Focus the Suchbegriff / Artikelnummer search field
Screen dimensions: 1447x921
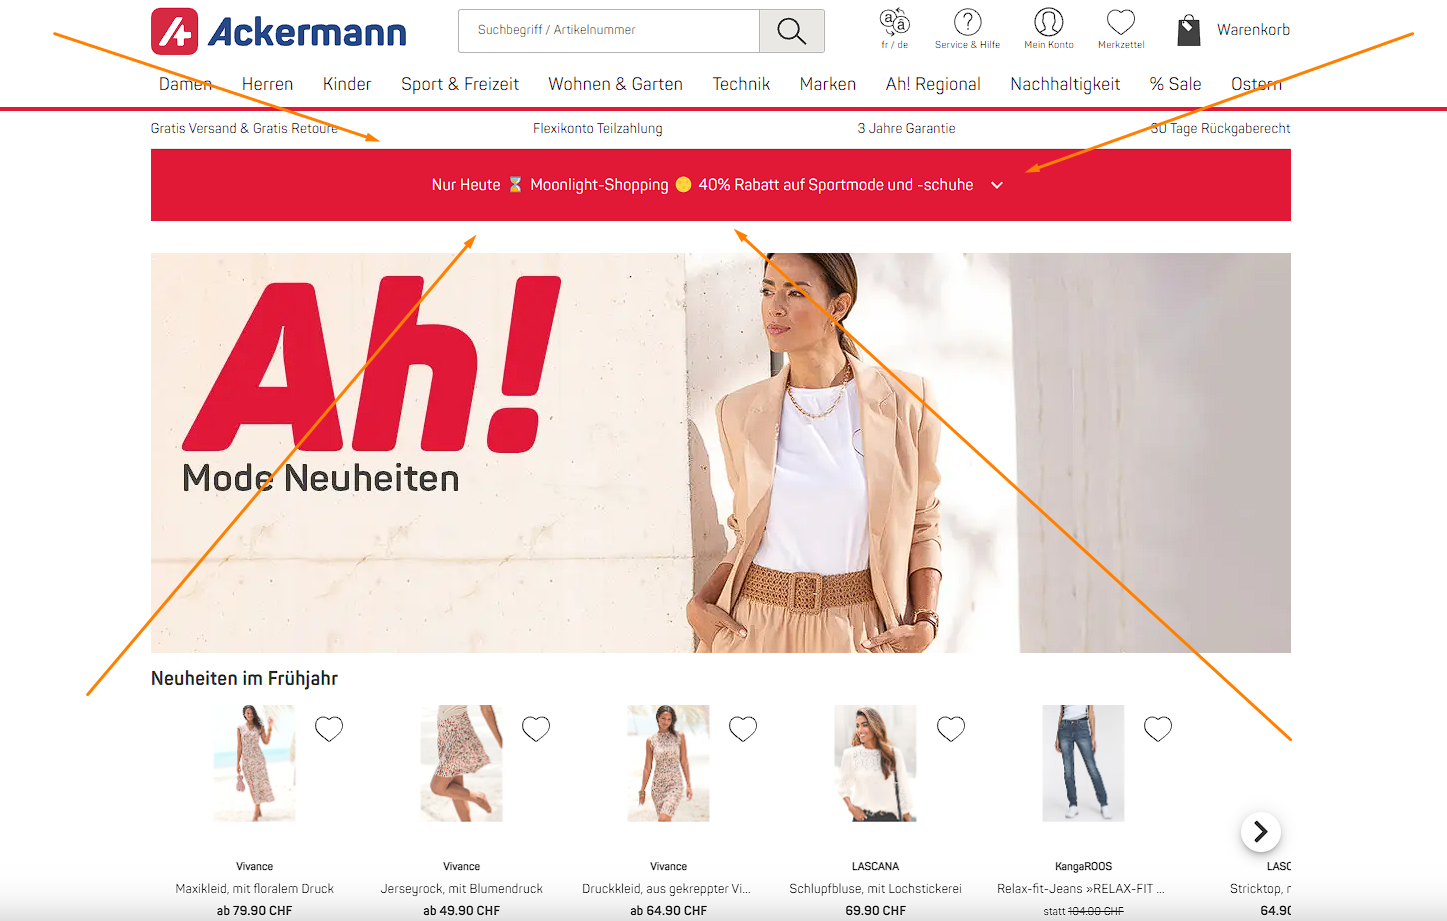click(609, 31)
